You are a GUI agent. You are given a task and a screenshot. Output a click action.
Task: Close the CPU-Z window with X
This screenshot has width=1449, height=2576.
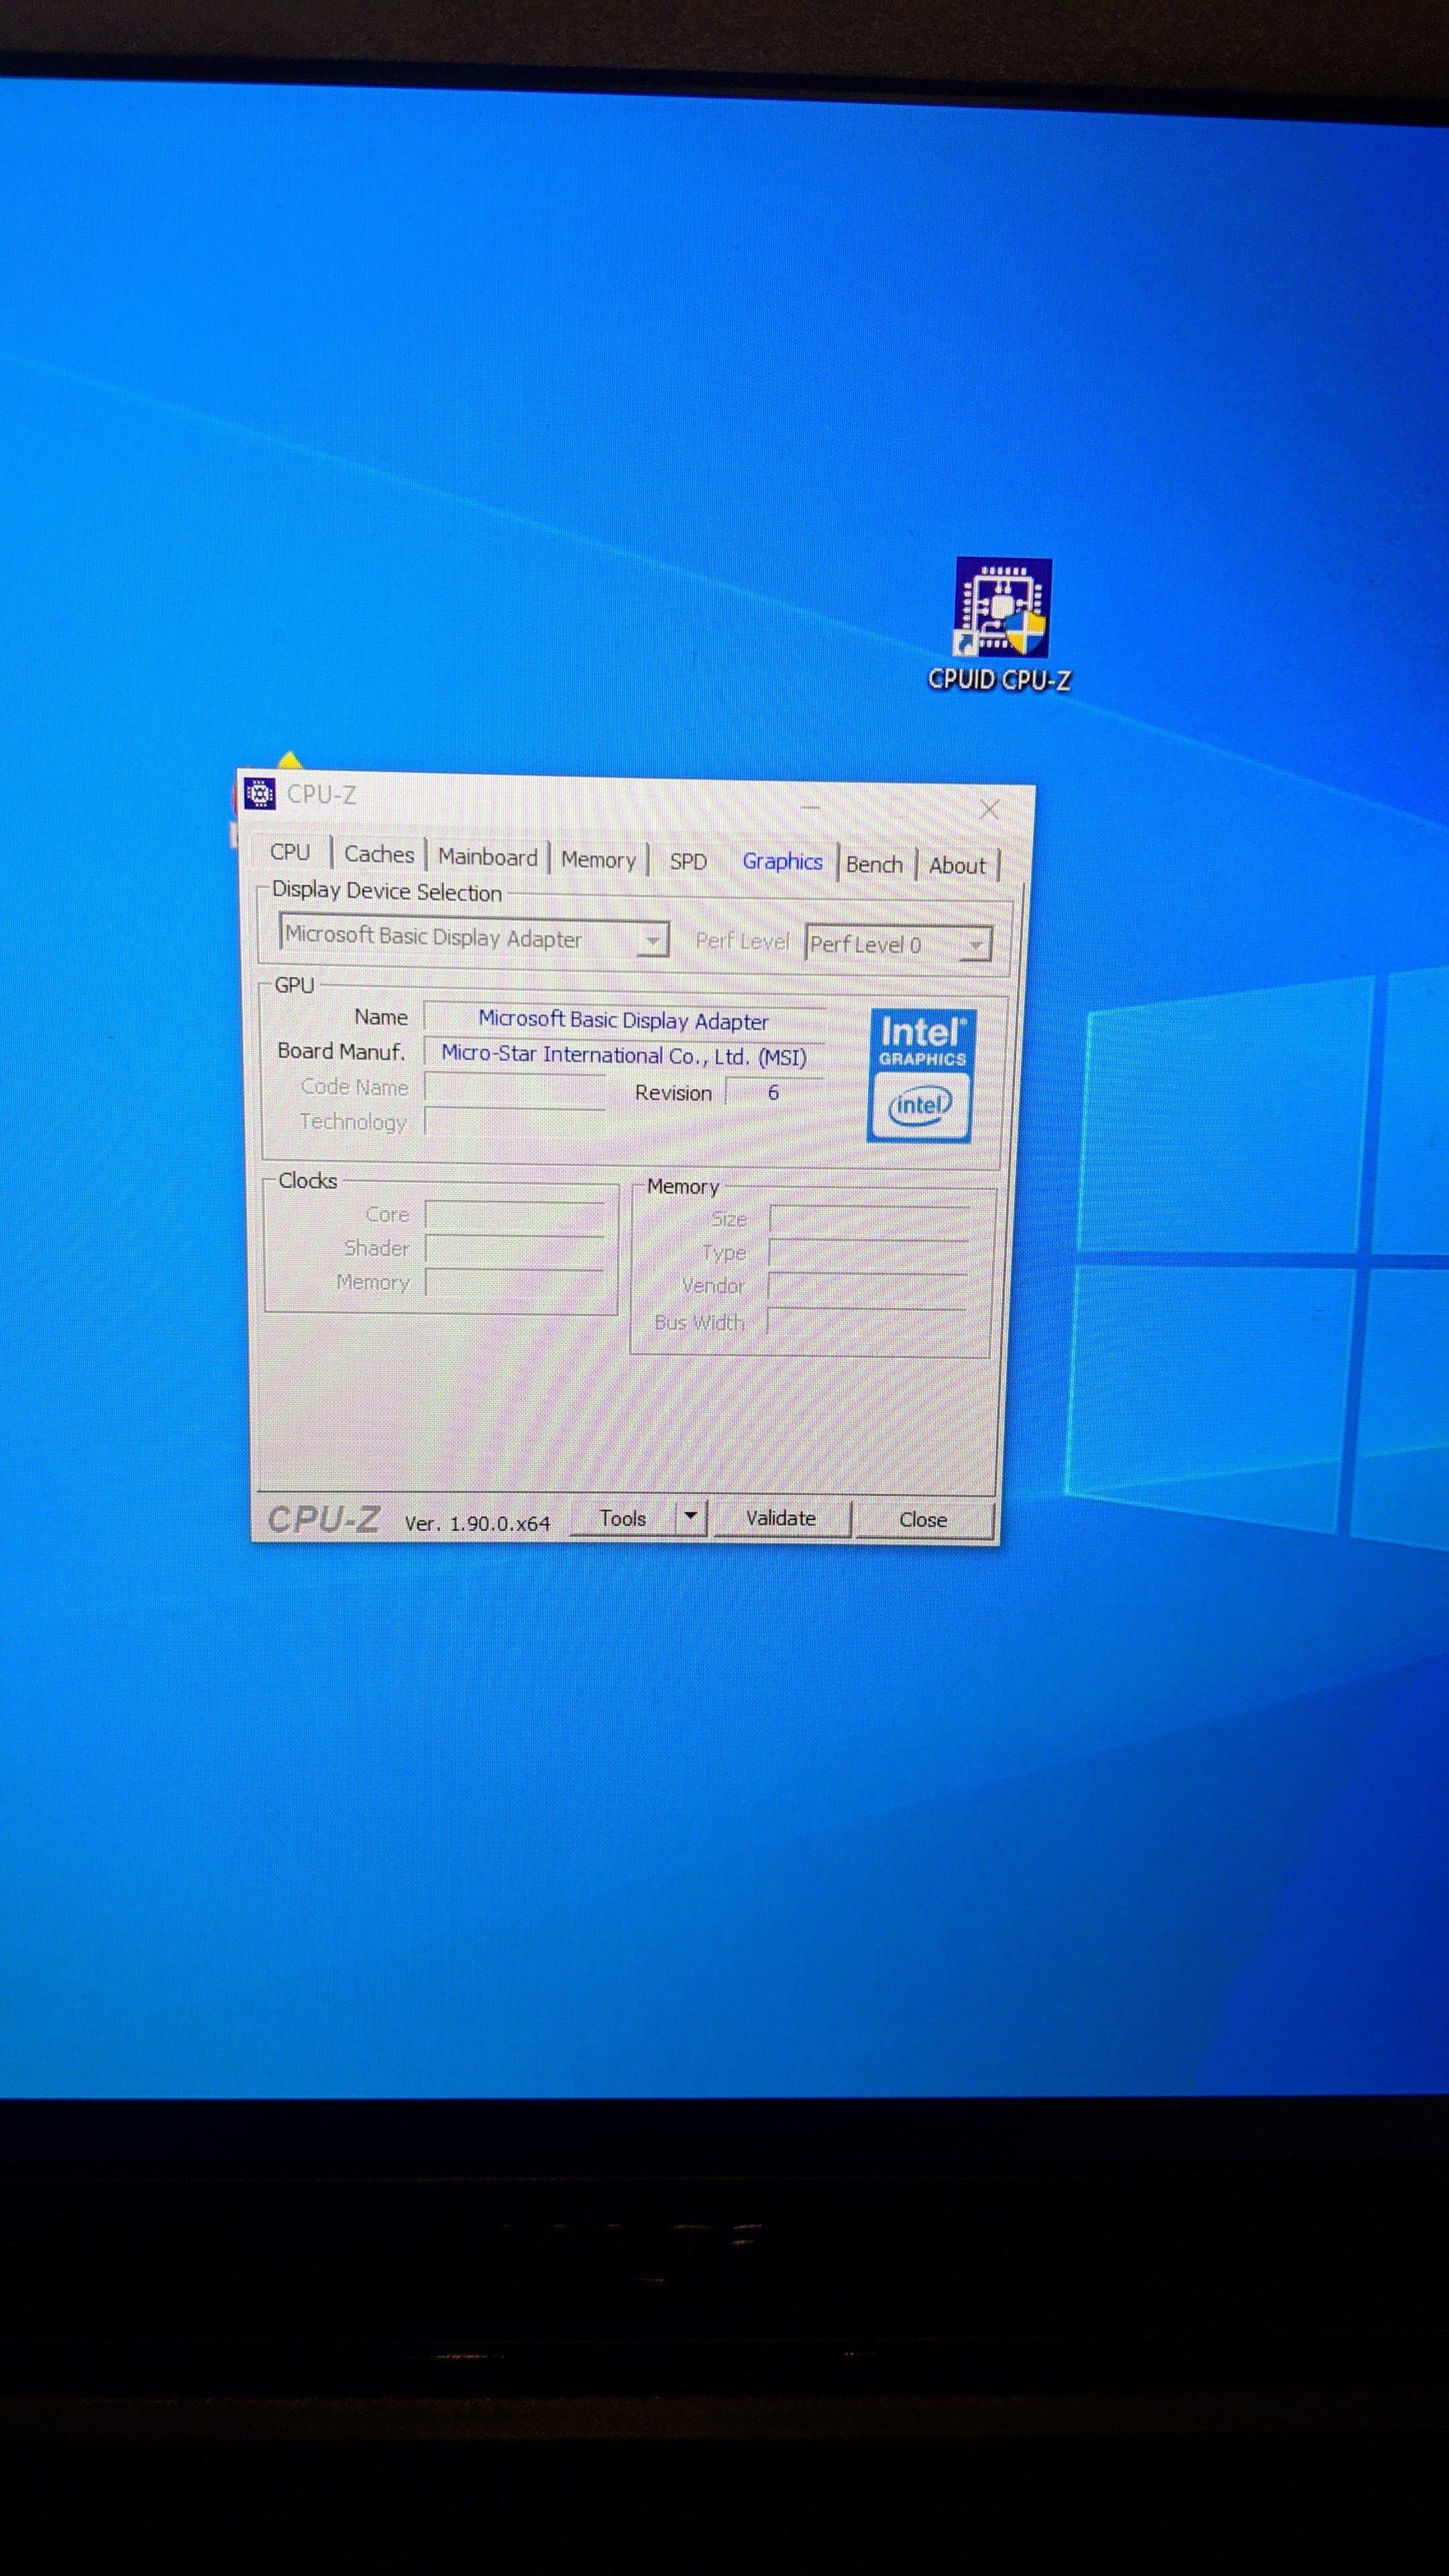(x=989, y=810)
